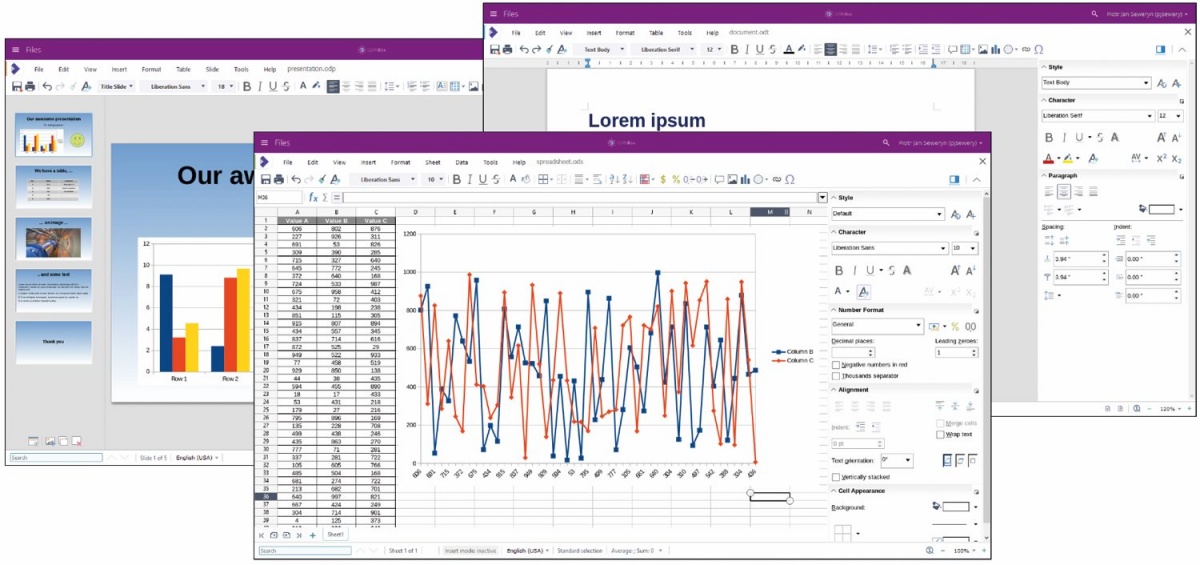Tick the Wrap text checkbox
The height and width of the screenshot is (565, 1200).
(x=939, y=435)
